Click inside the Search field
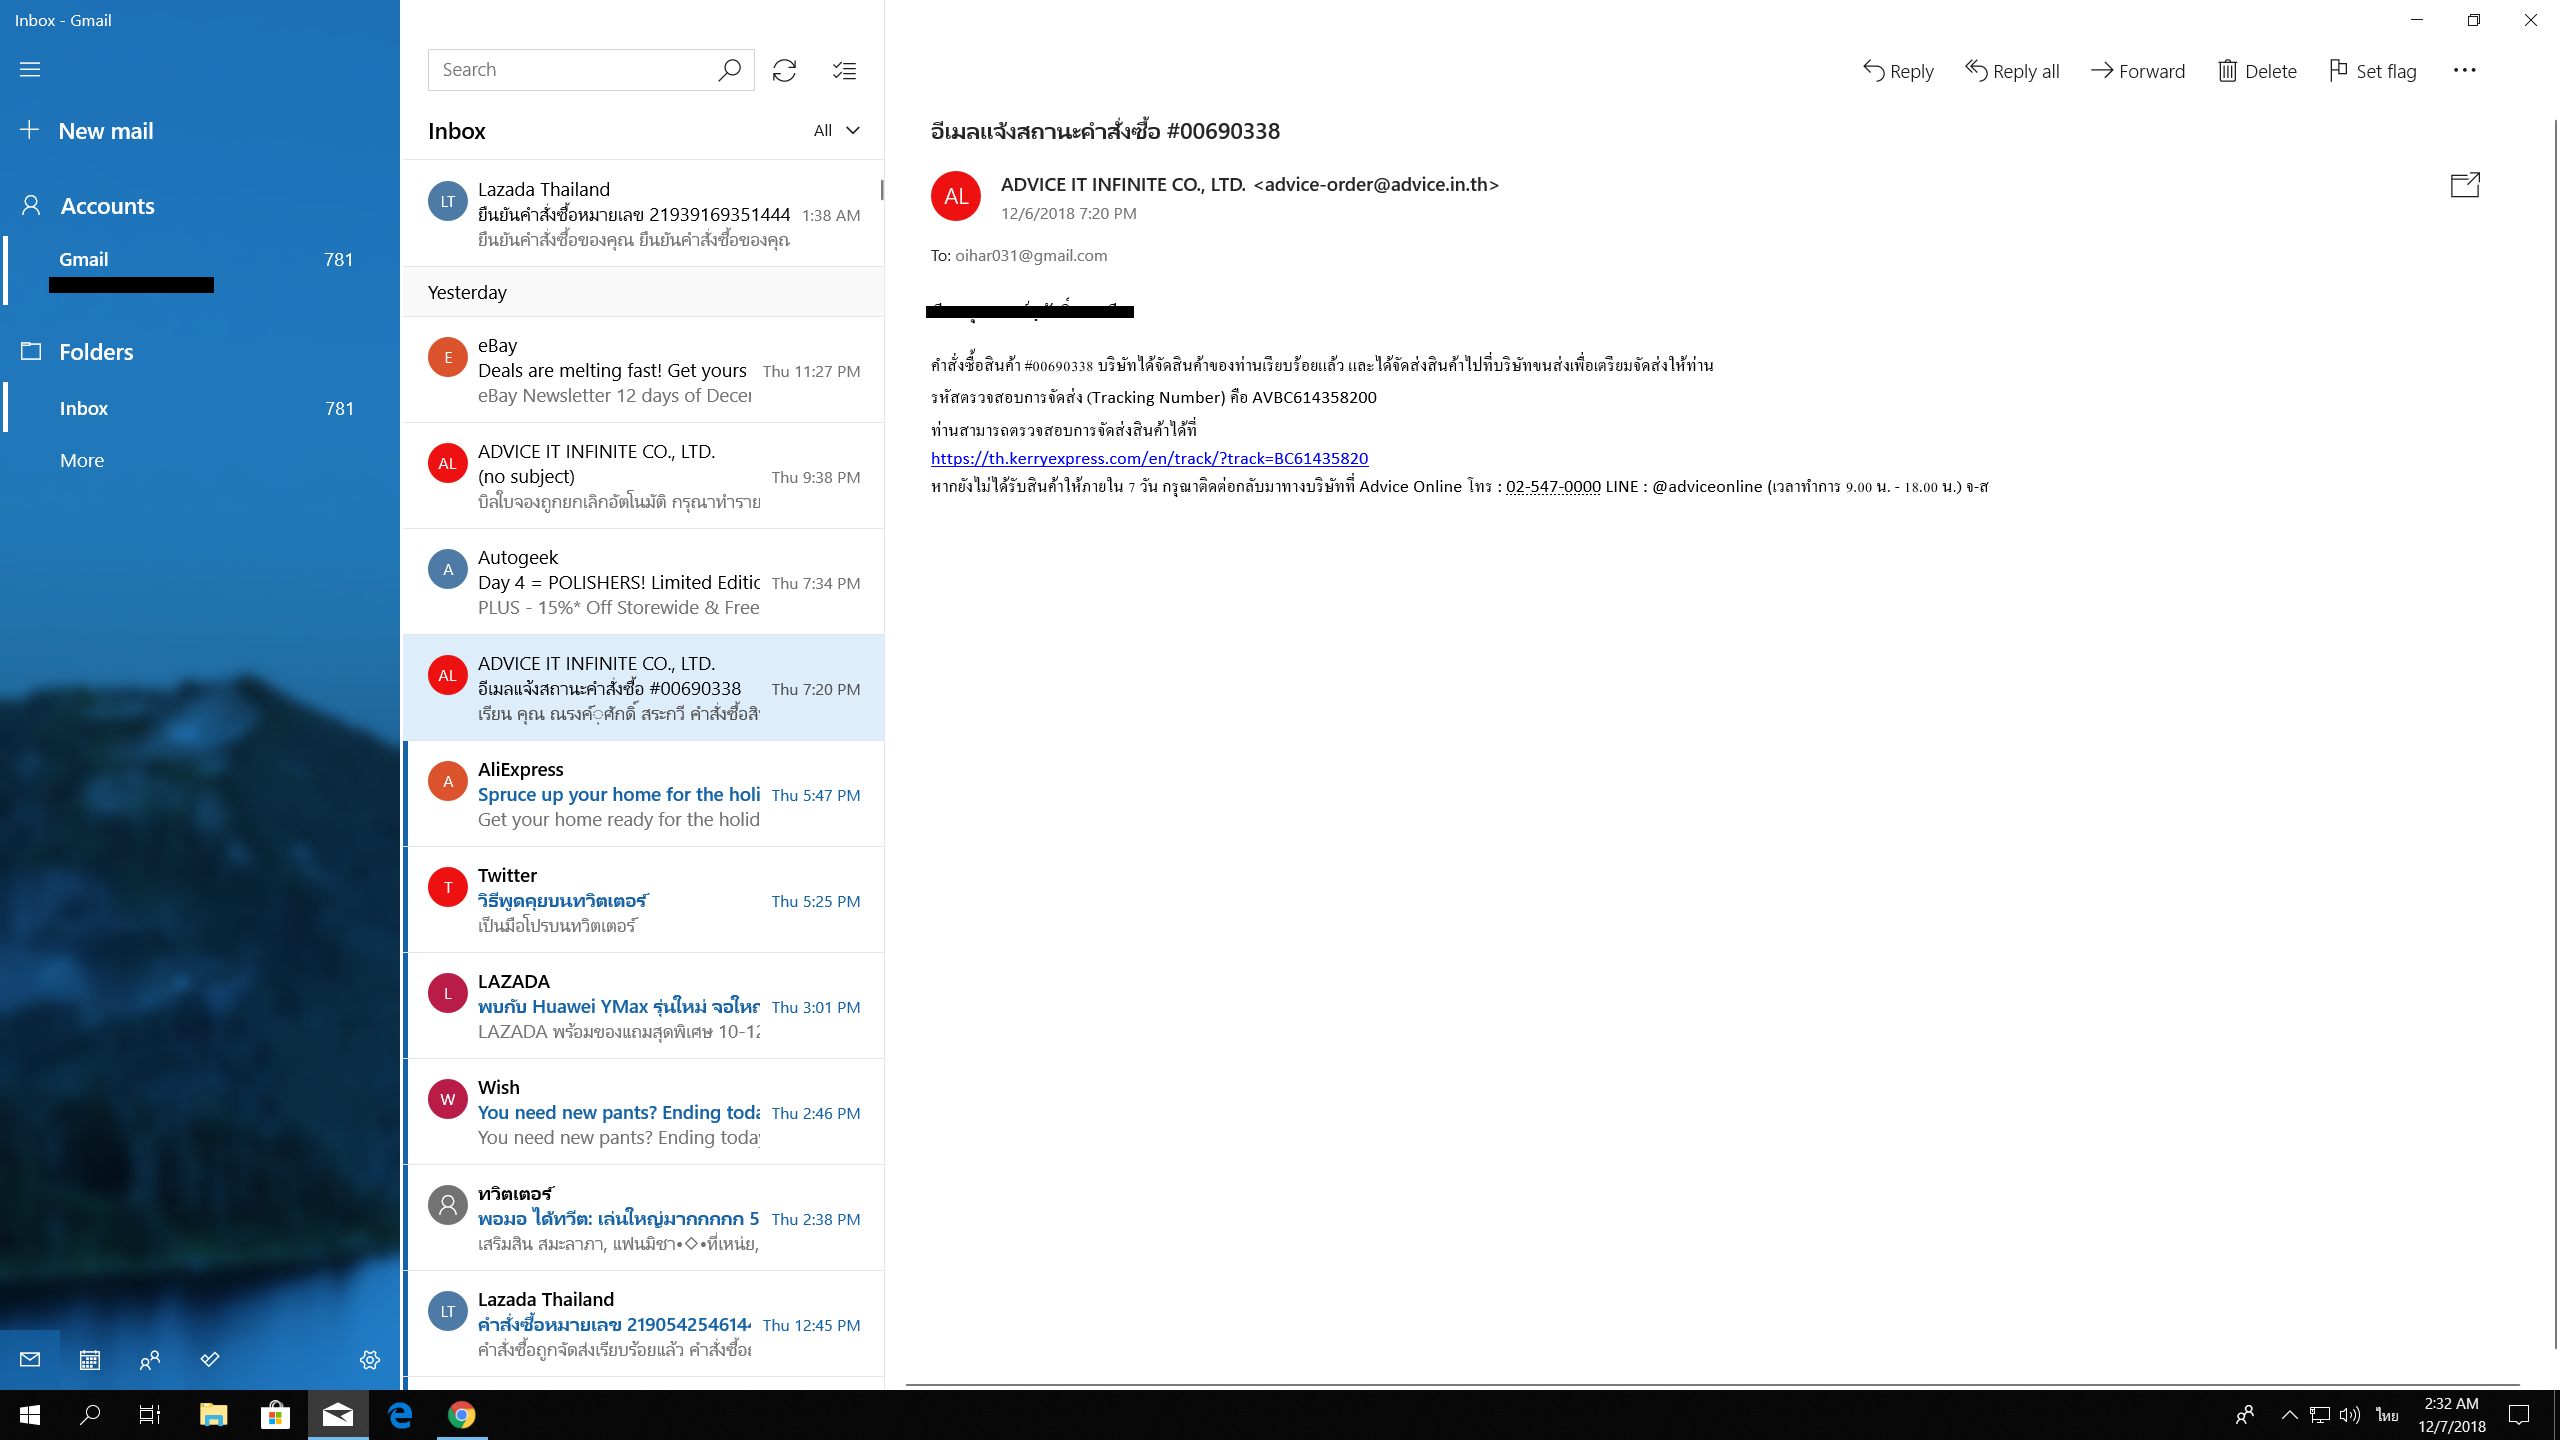 click(x=570, y=70)
